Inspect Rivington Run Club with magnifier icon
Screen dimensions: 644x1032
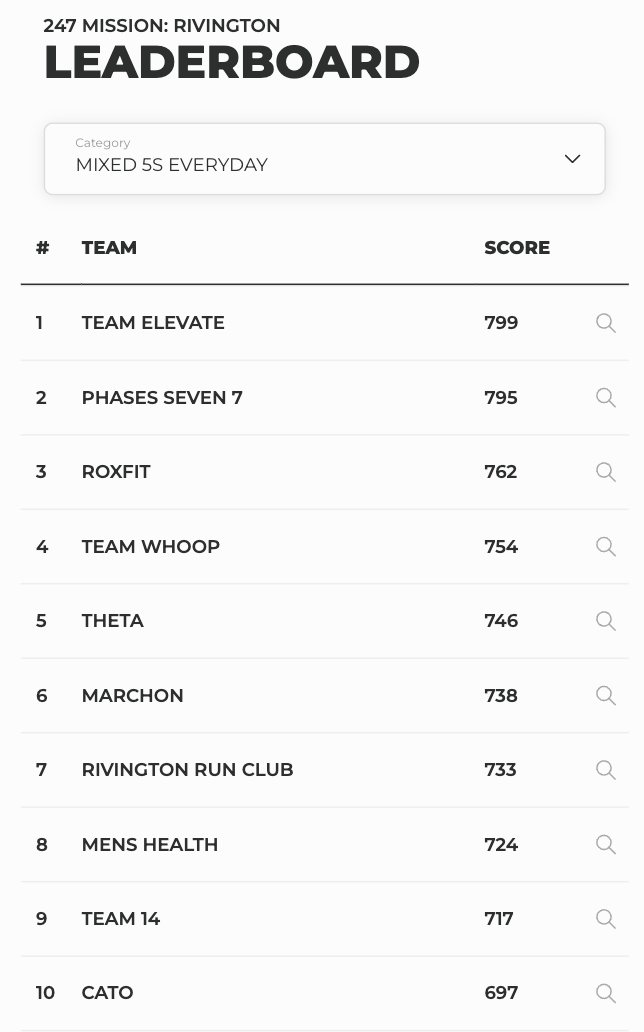pyautogui.click(x=606, y=770)
